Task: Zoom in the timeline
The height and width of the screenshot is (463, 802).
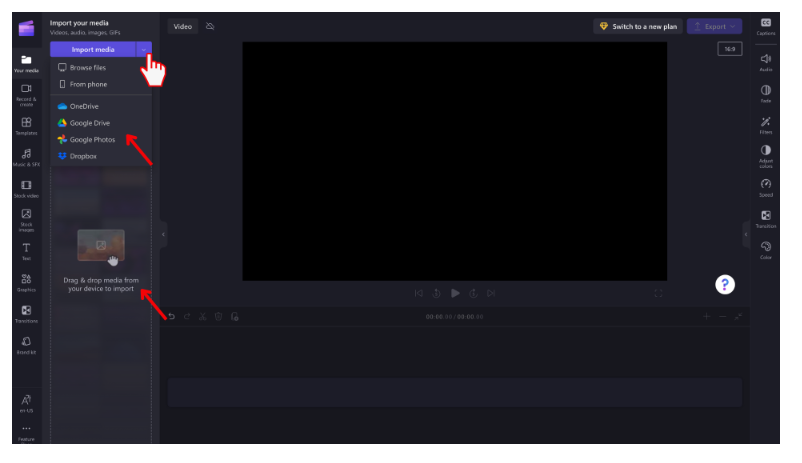Action: pos(706,317)
